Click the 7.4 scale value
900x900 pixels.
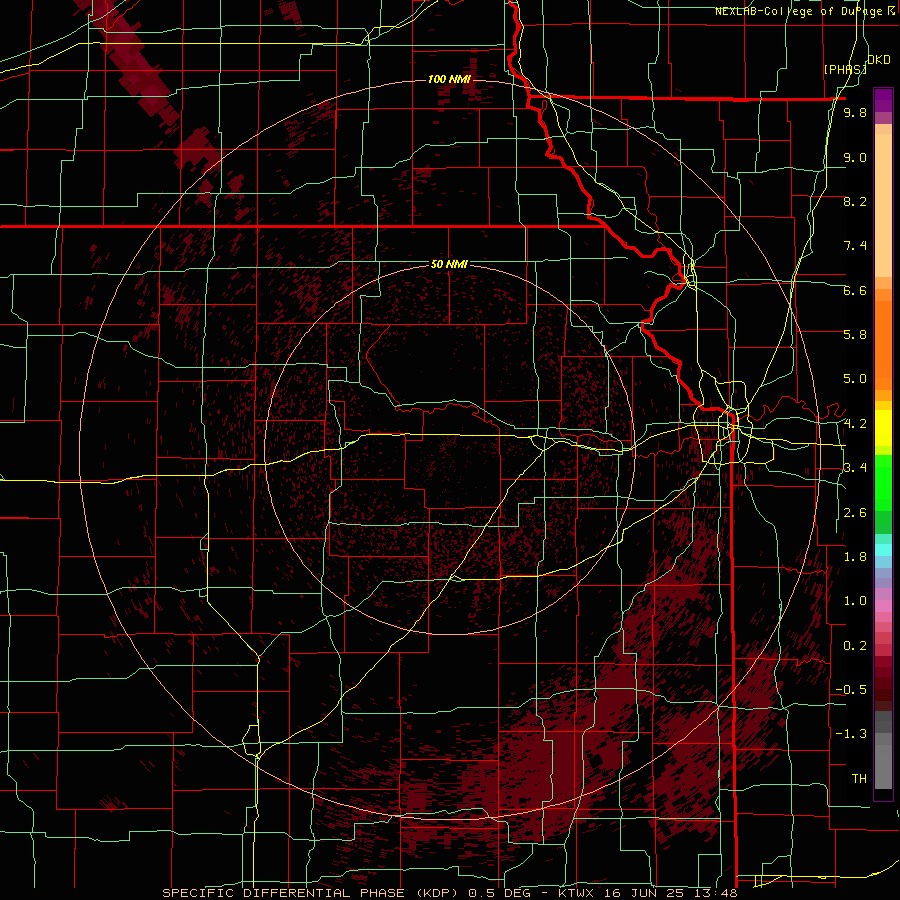tap(855, 246)
